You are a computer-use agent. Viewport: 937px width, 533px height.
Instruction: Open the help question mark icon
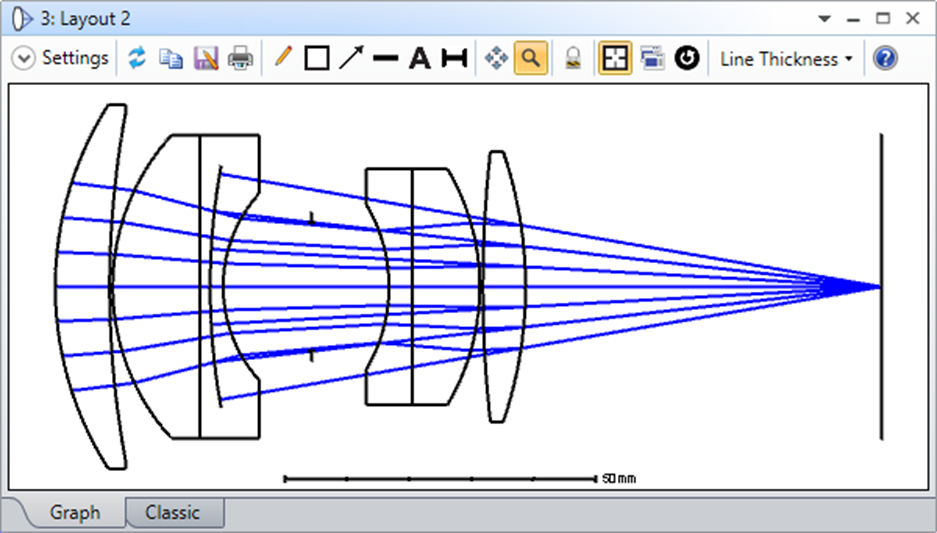885,59
